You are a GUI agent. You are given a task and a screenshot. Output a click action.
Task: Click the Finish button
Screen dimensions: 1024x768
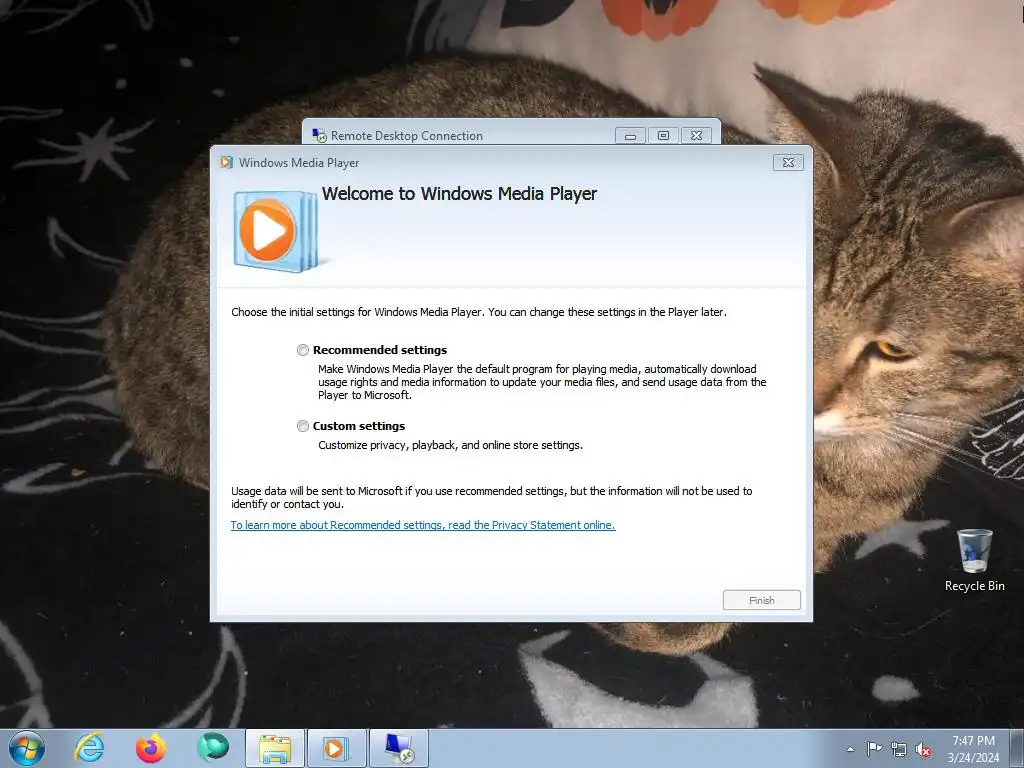tap(761, 600)
